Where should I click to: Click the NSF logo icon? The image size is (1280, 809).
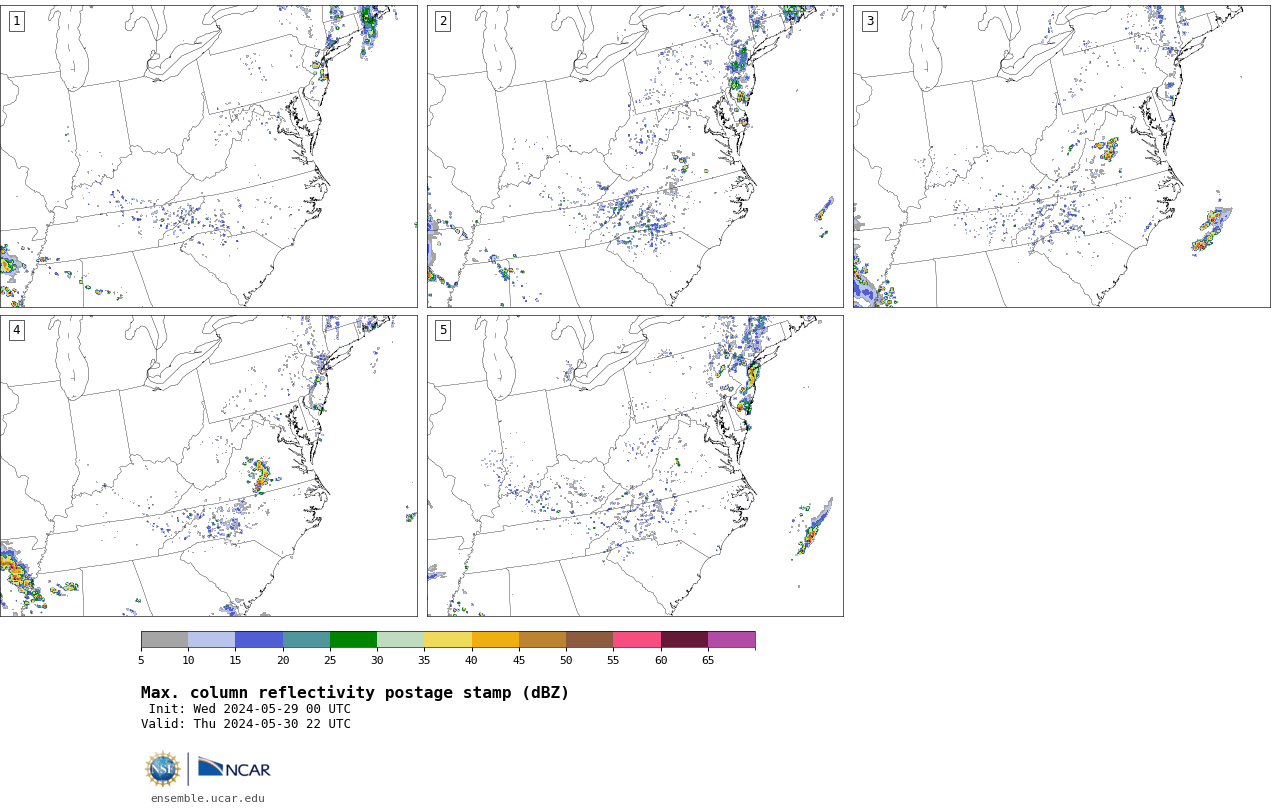click(x=163, y=769)
